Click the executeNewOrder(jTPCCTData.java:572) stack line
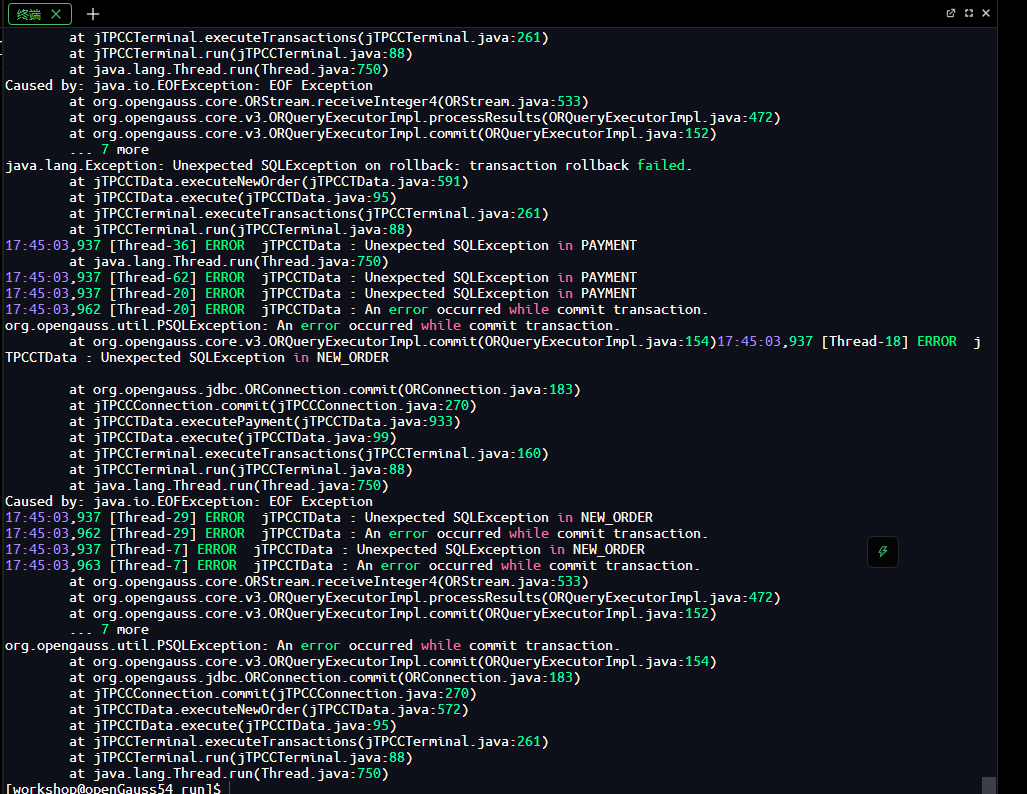The image size is (1027, 794). tap(269, 709)
